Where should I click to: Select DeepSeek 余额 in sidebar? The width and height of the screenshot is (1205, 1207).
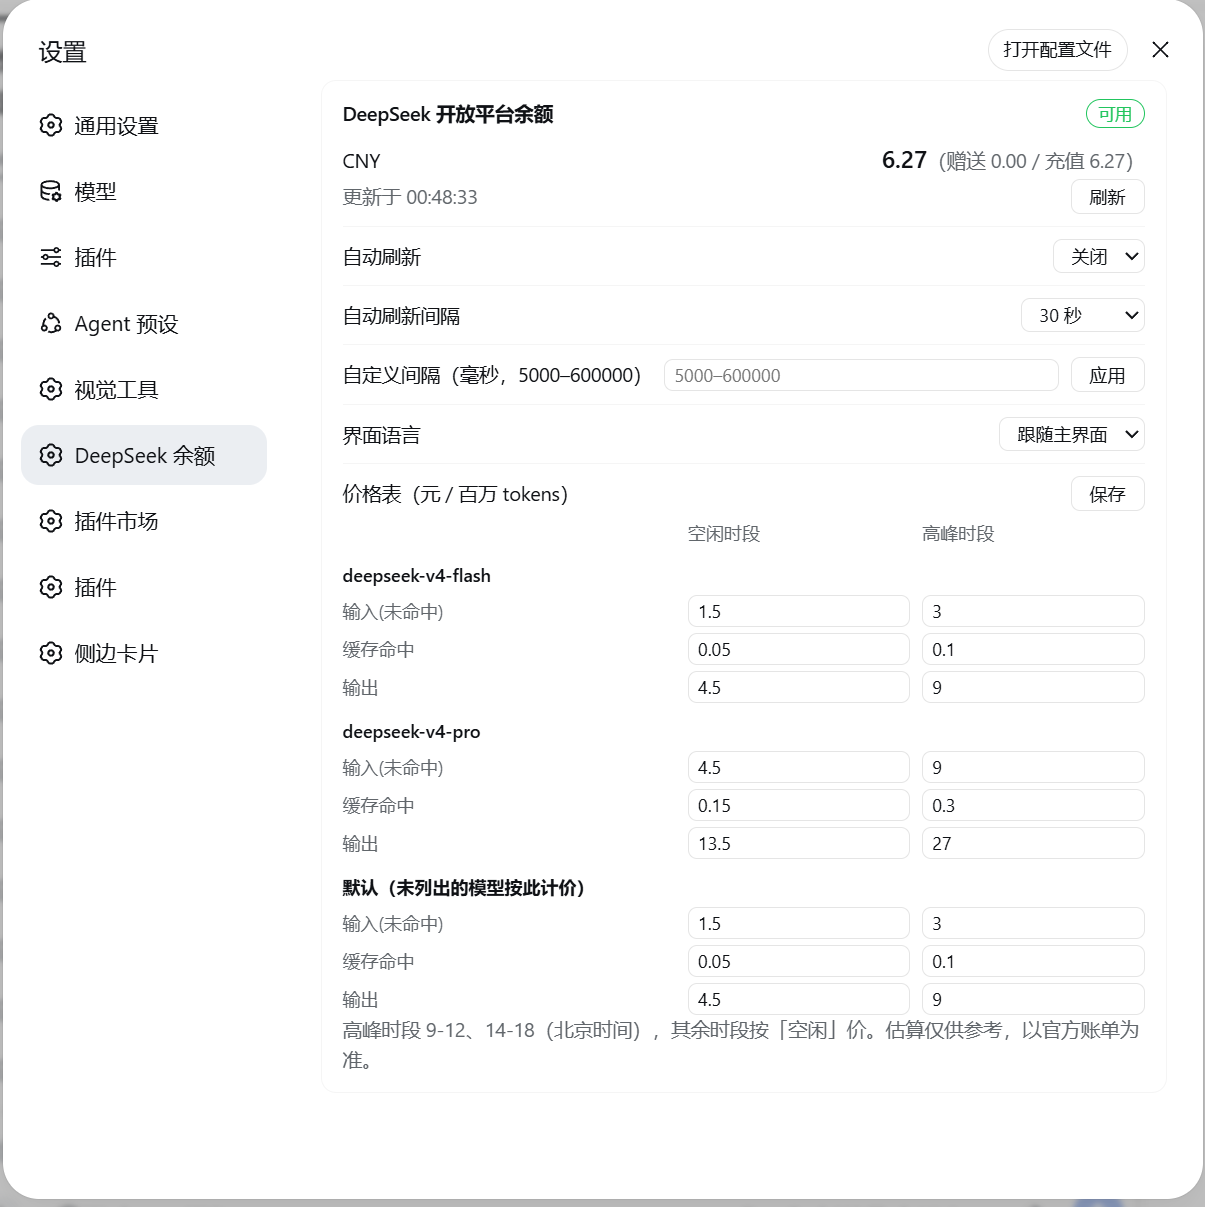click(144, 455)
